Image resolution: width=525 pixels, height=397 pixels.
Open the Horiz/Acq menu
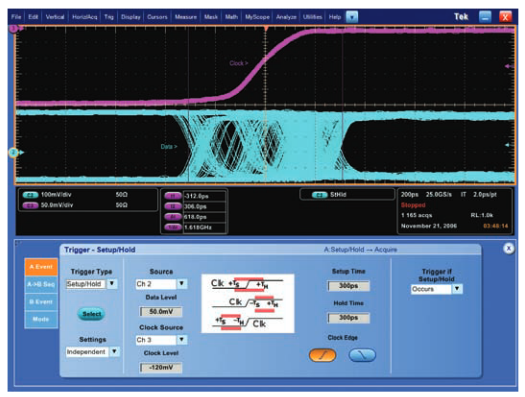(x=84, y=17)
